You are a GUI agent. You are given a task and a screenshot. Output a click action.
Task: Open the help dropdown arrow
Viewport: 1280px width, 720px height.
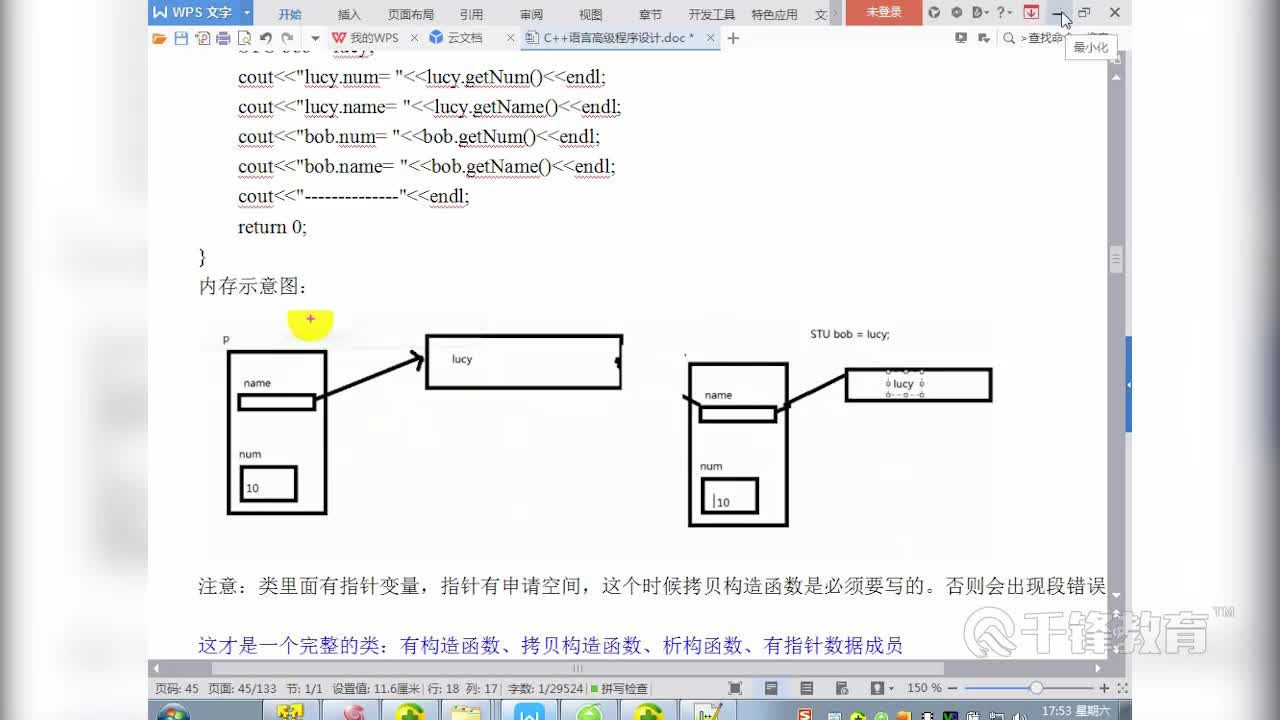click(x=1008, y=12)
